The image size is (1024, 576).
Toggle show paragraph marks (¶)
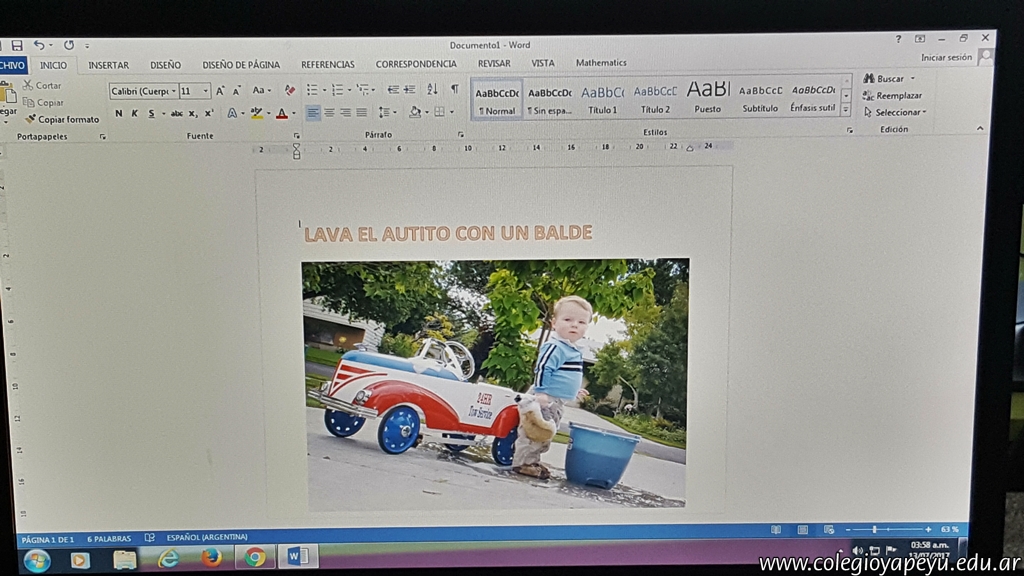[x=454, y=90]
